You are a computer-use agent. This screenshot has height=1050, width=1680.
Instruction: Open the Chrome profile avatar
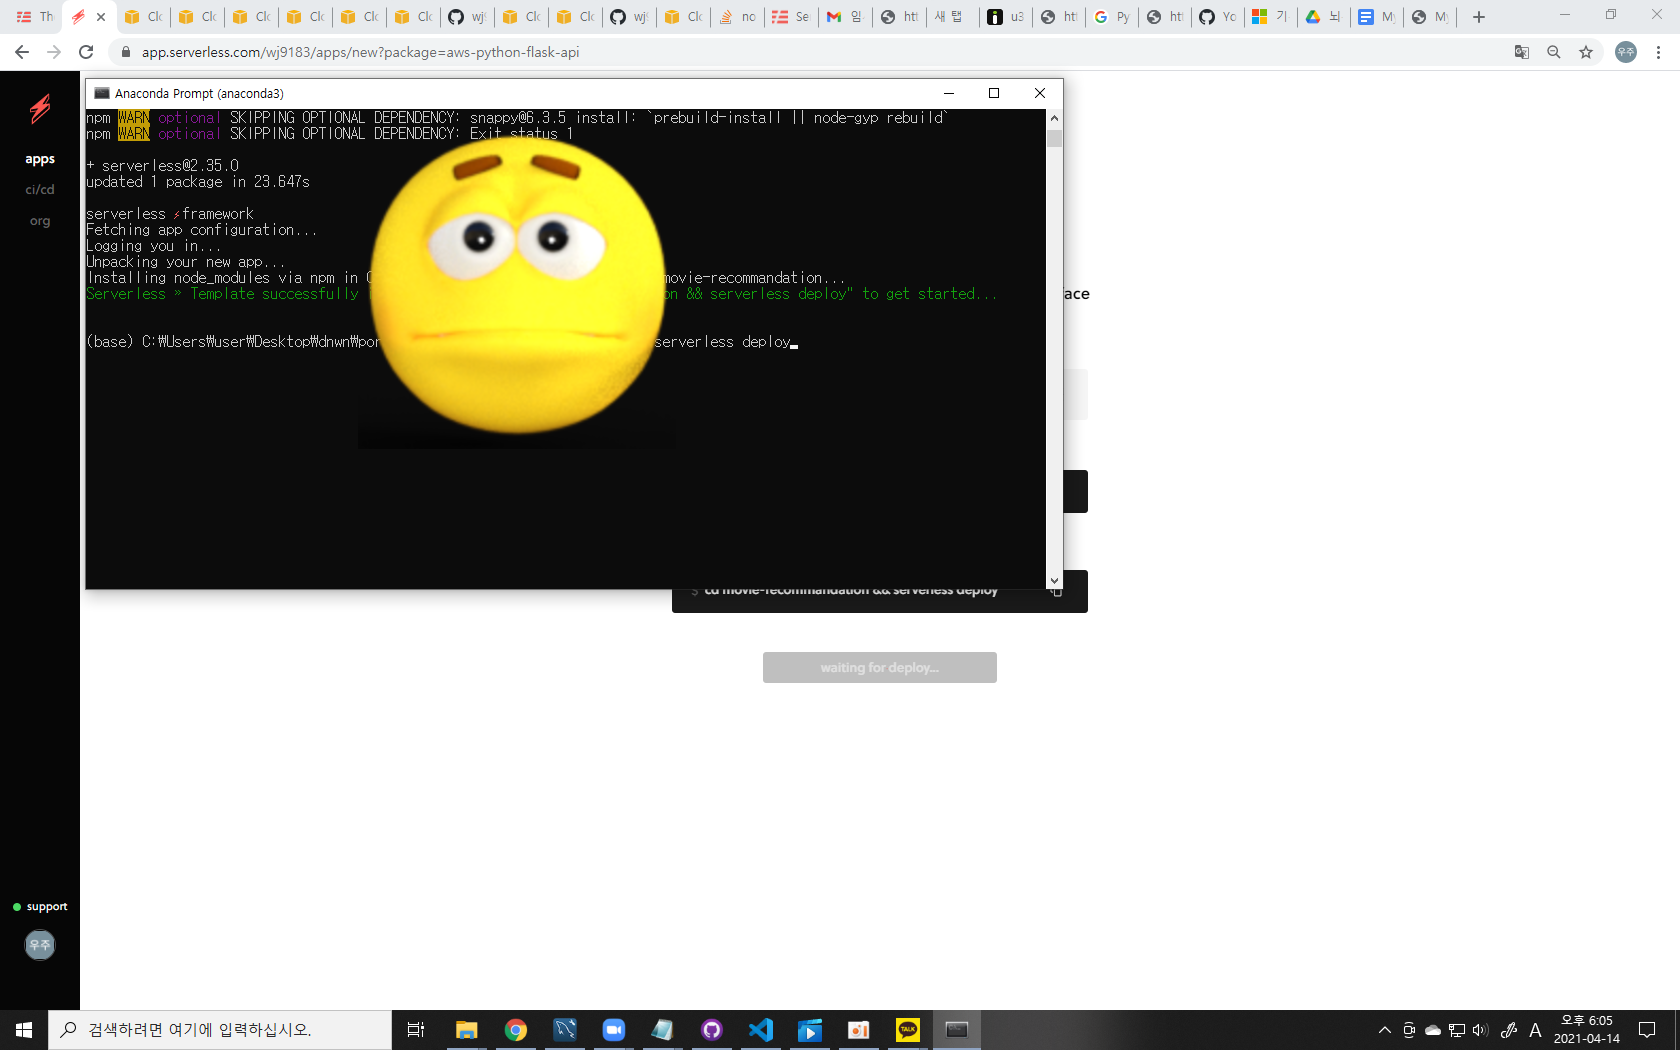pos(1626,52)
